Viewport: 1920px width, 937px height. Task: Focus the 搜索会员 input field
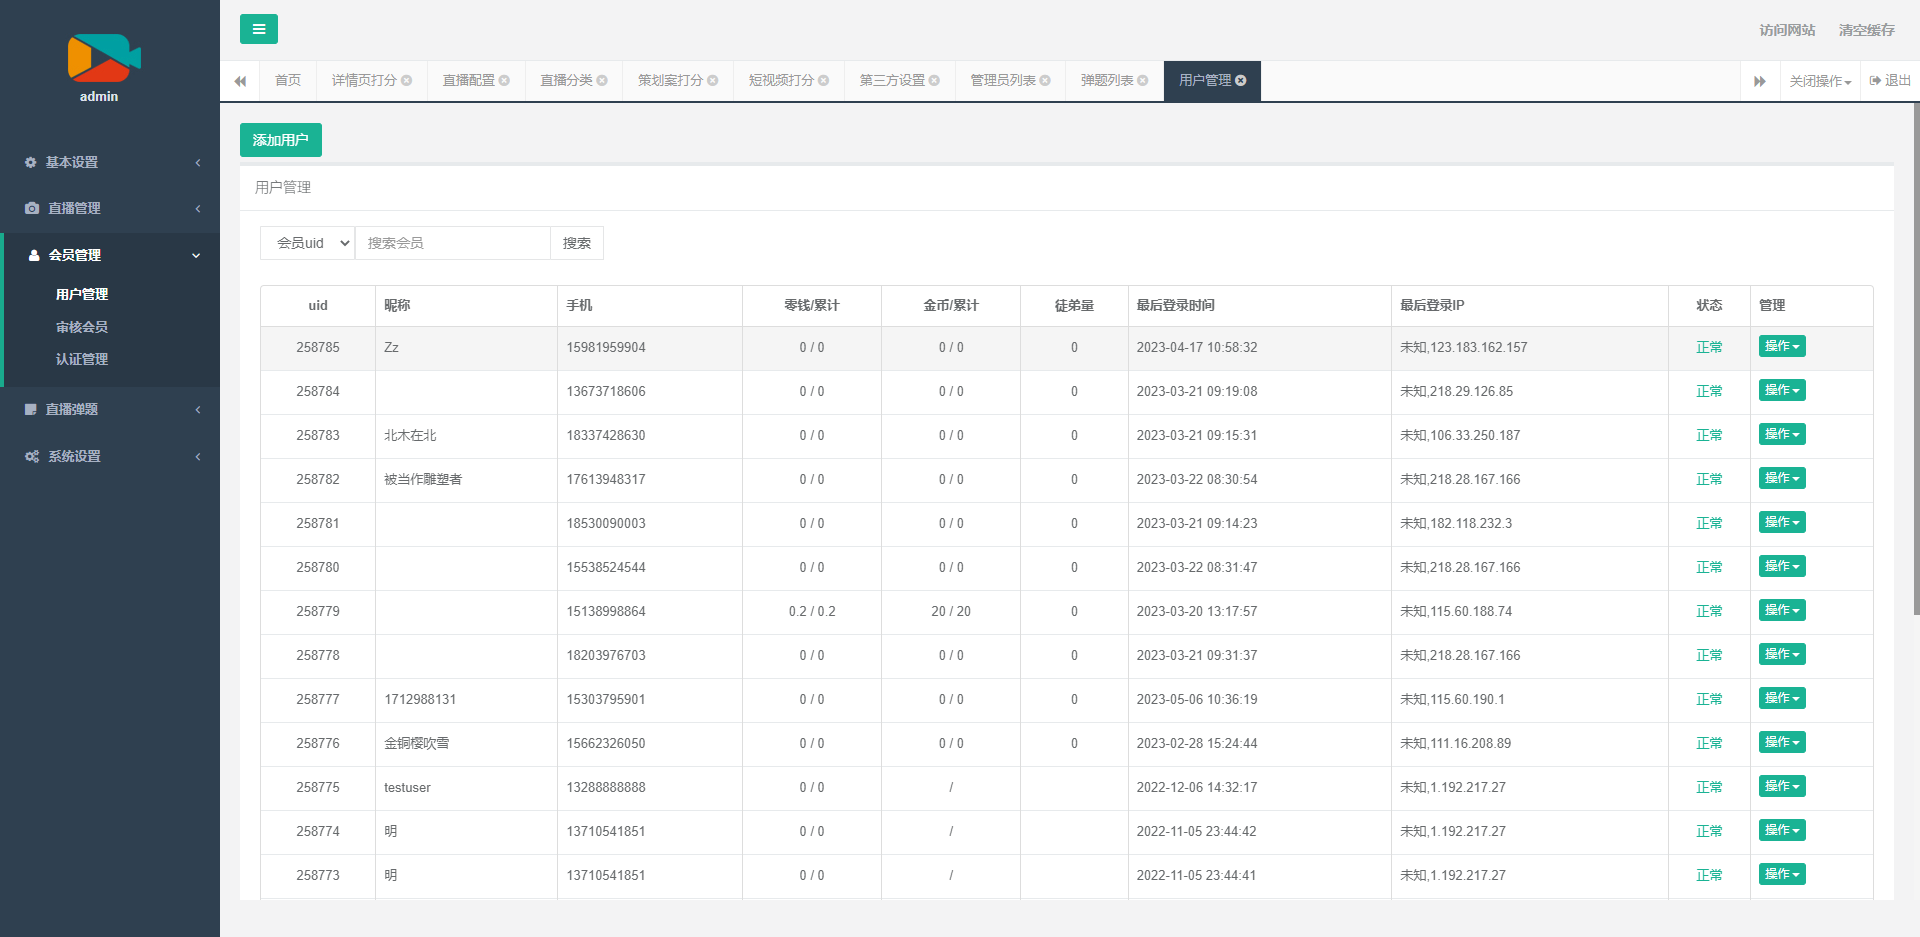coord(453,243)
